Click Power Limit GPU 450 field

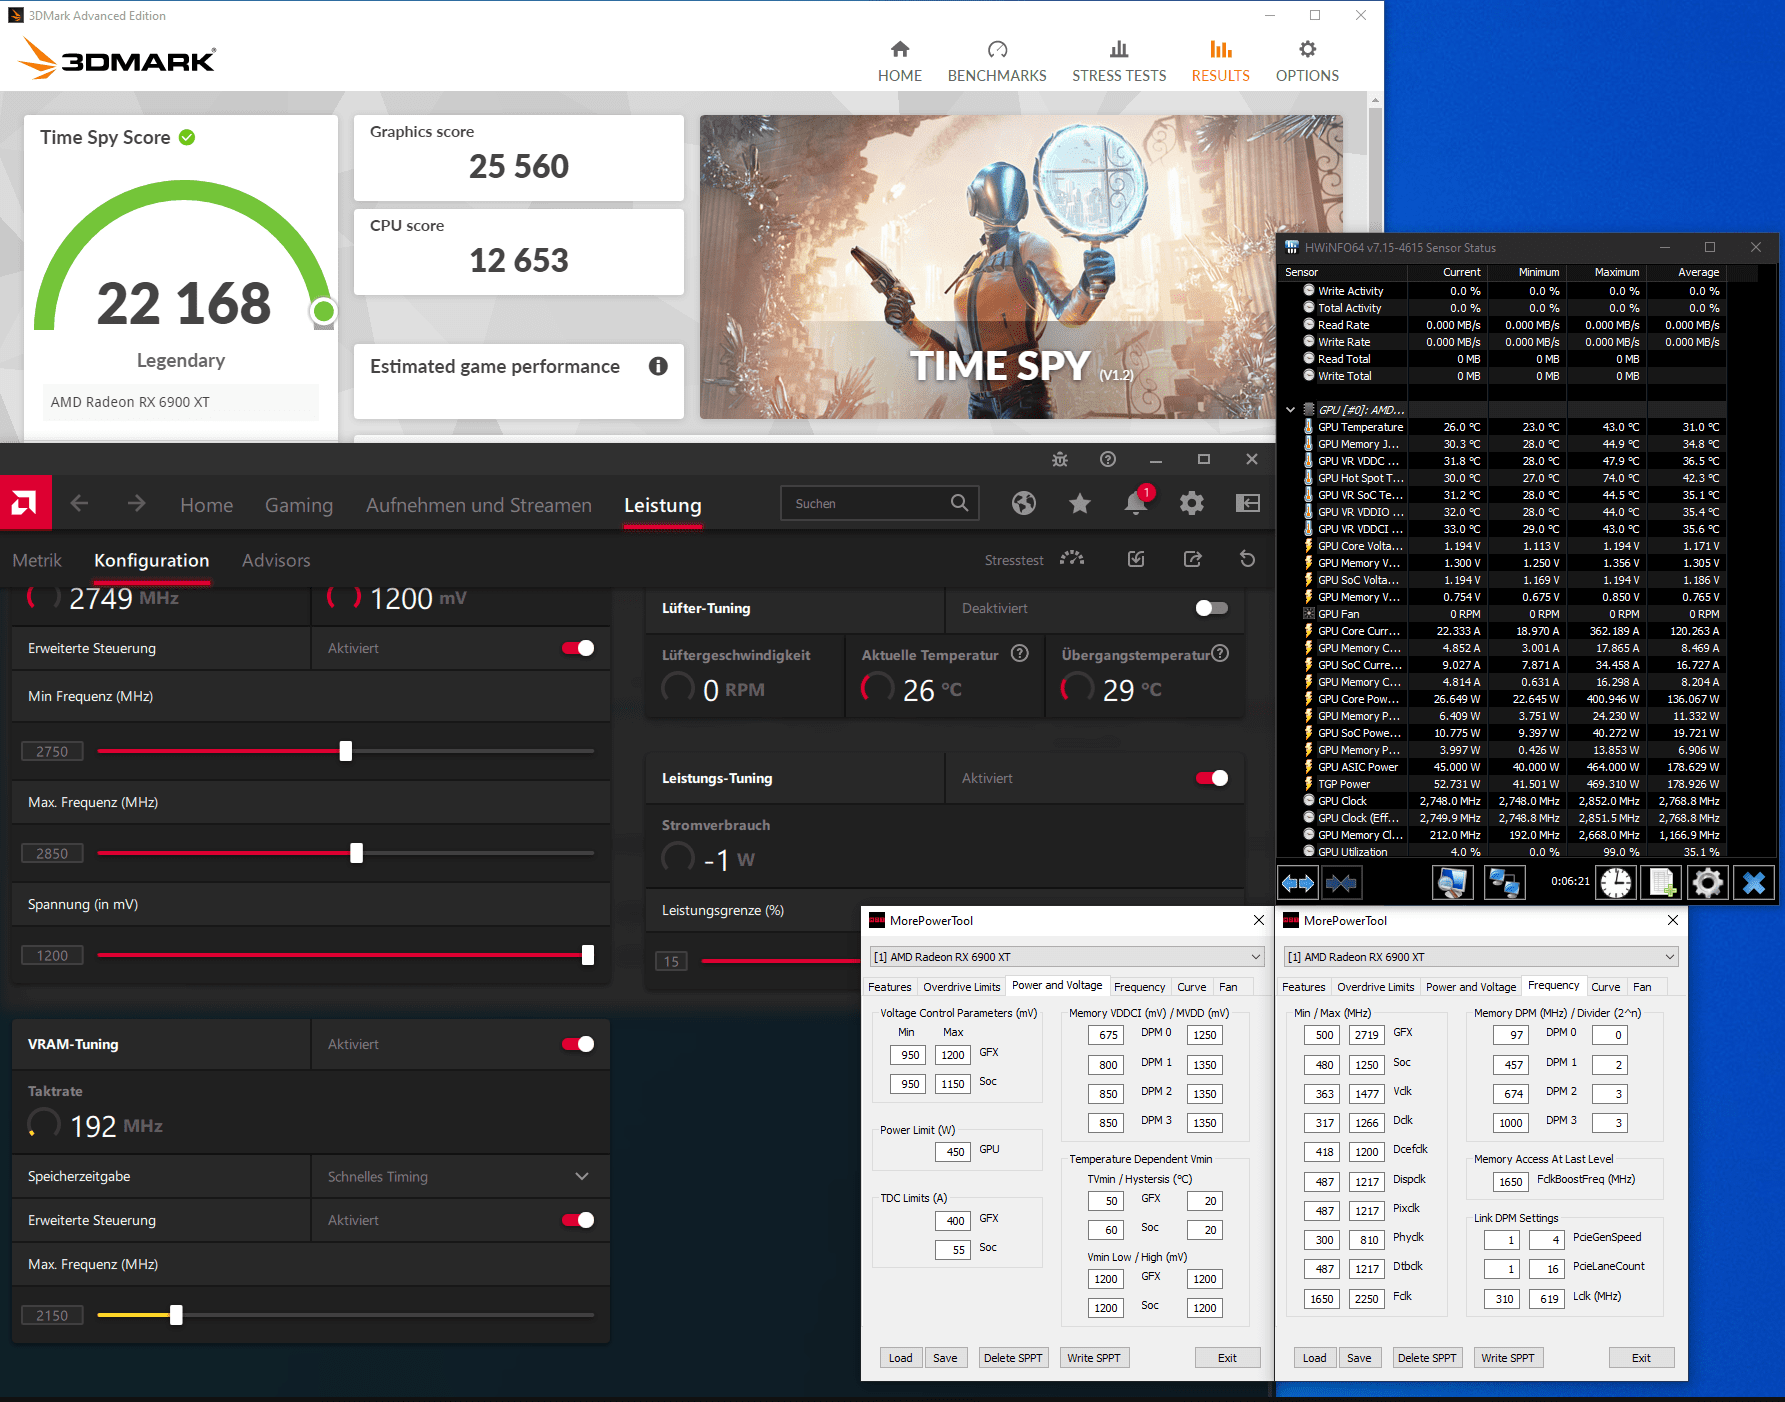point(955,1152)
